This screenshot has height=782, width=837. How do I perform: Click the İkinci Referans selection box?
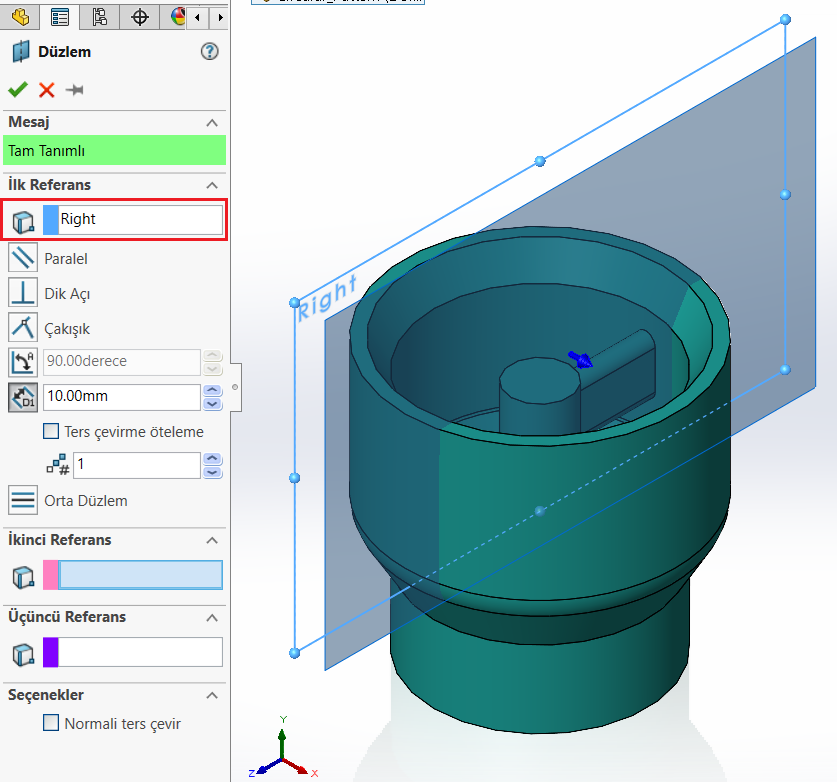tap(140, 575)
